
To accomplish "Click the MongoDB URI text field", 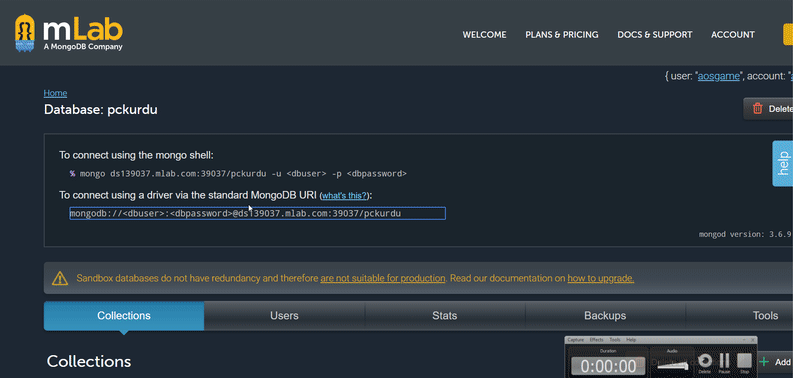I will [x=257, y=214].
